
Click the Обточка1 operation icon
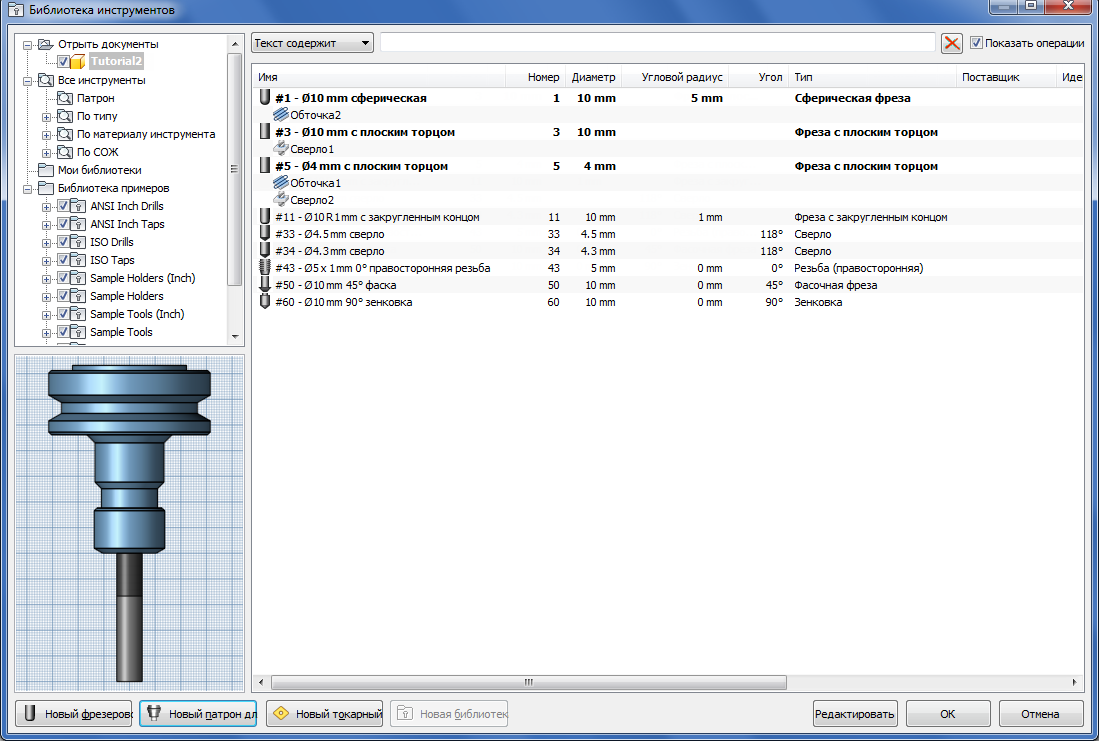pos(281,183)
